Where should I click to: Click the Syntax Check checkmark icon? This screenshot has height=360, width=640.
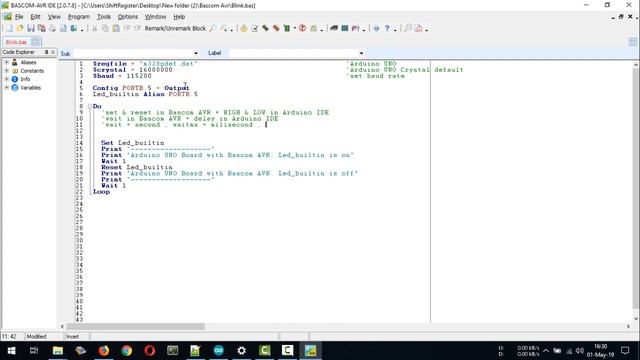[x=255, y=28]
